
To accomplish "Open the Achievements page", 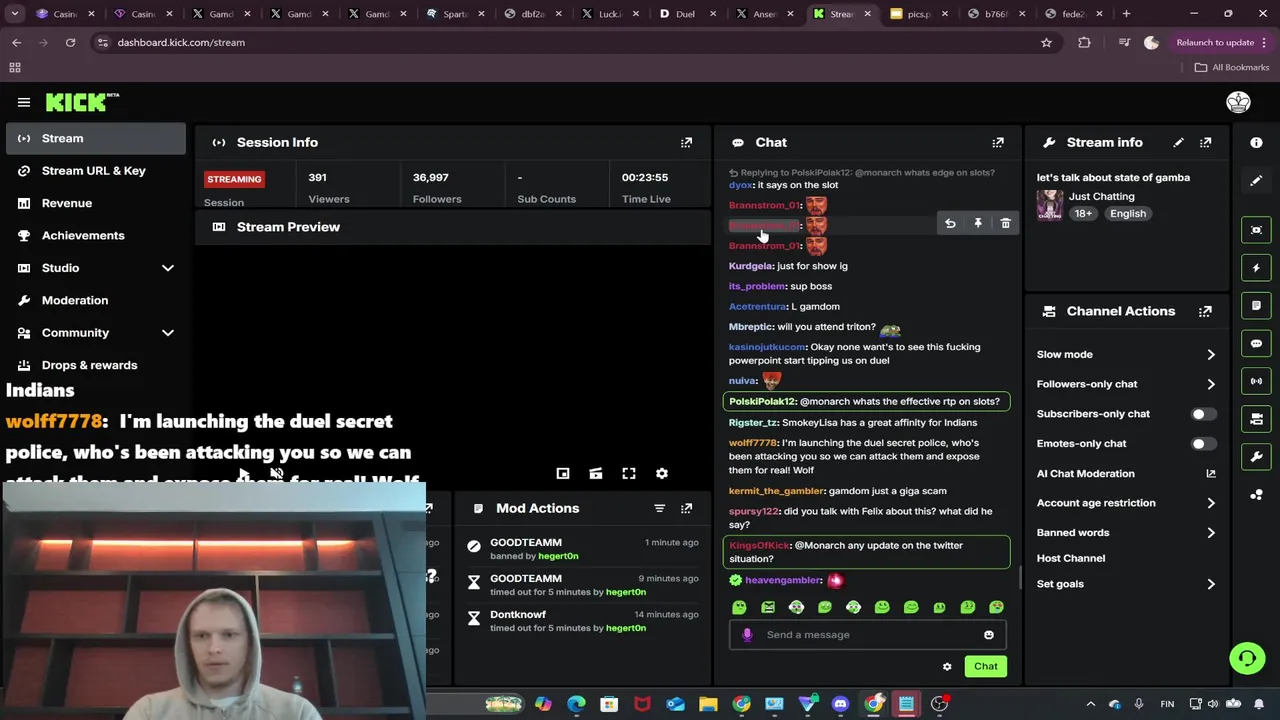I will click(96, 236).
